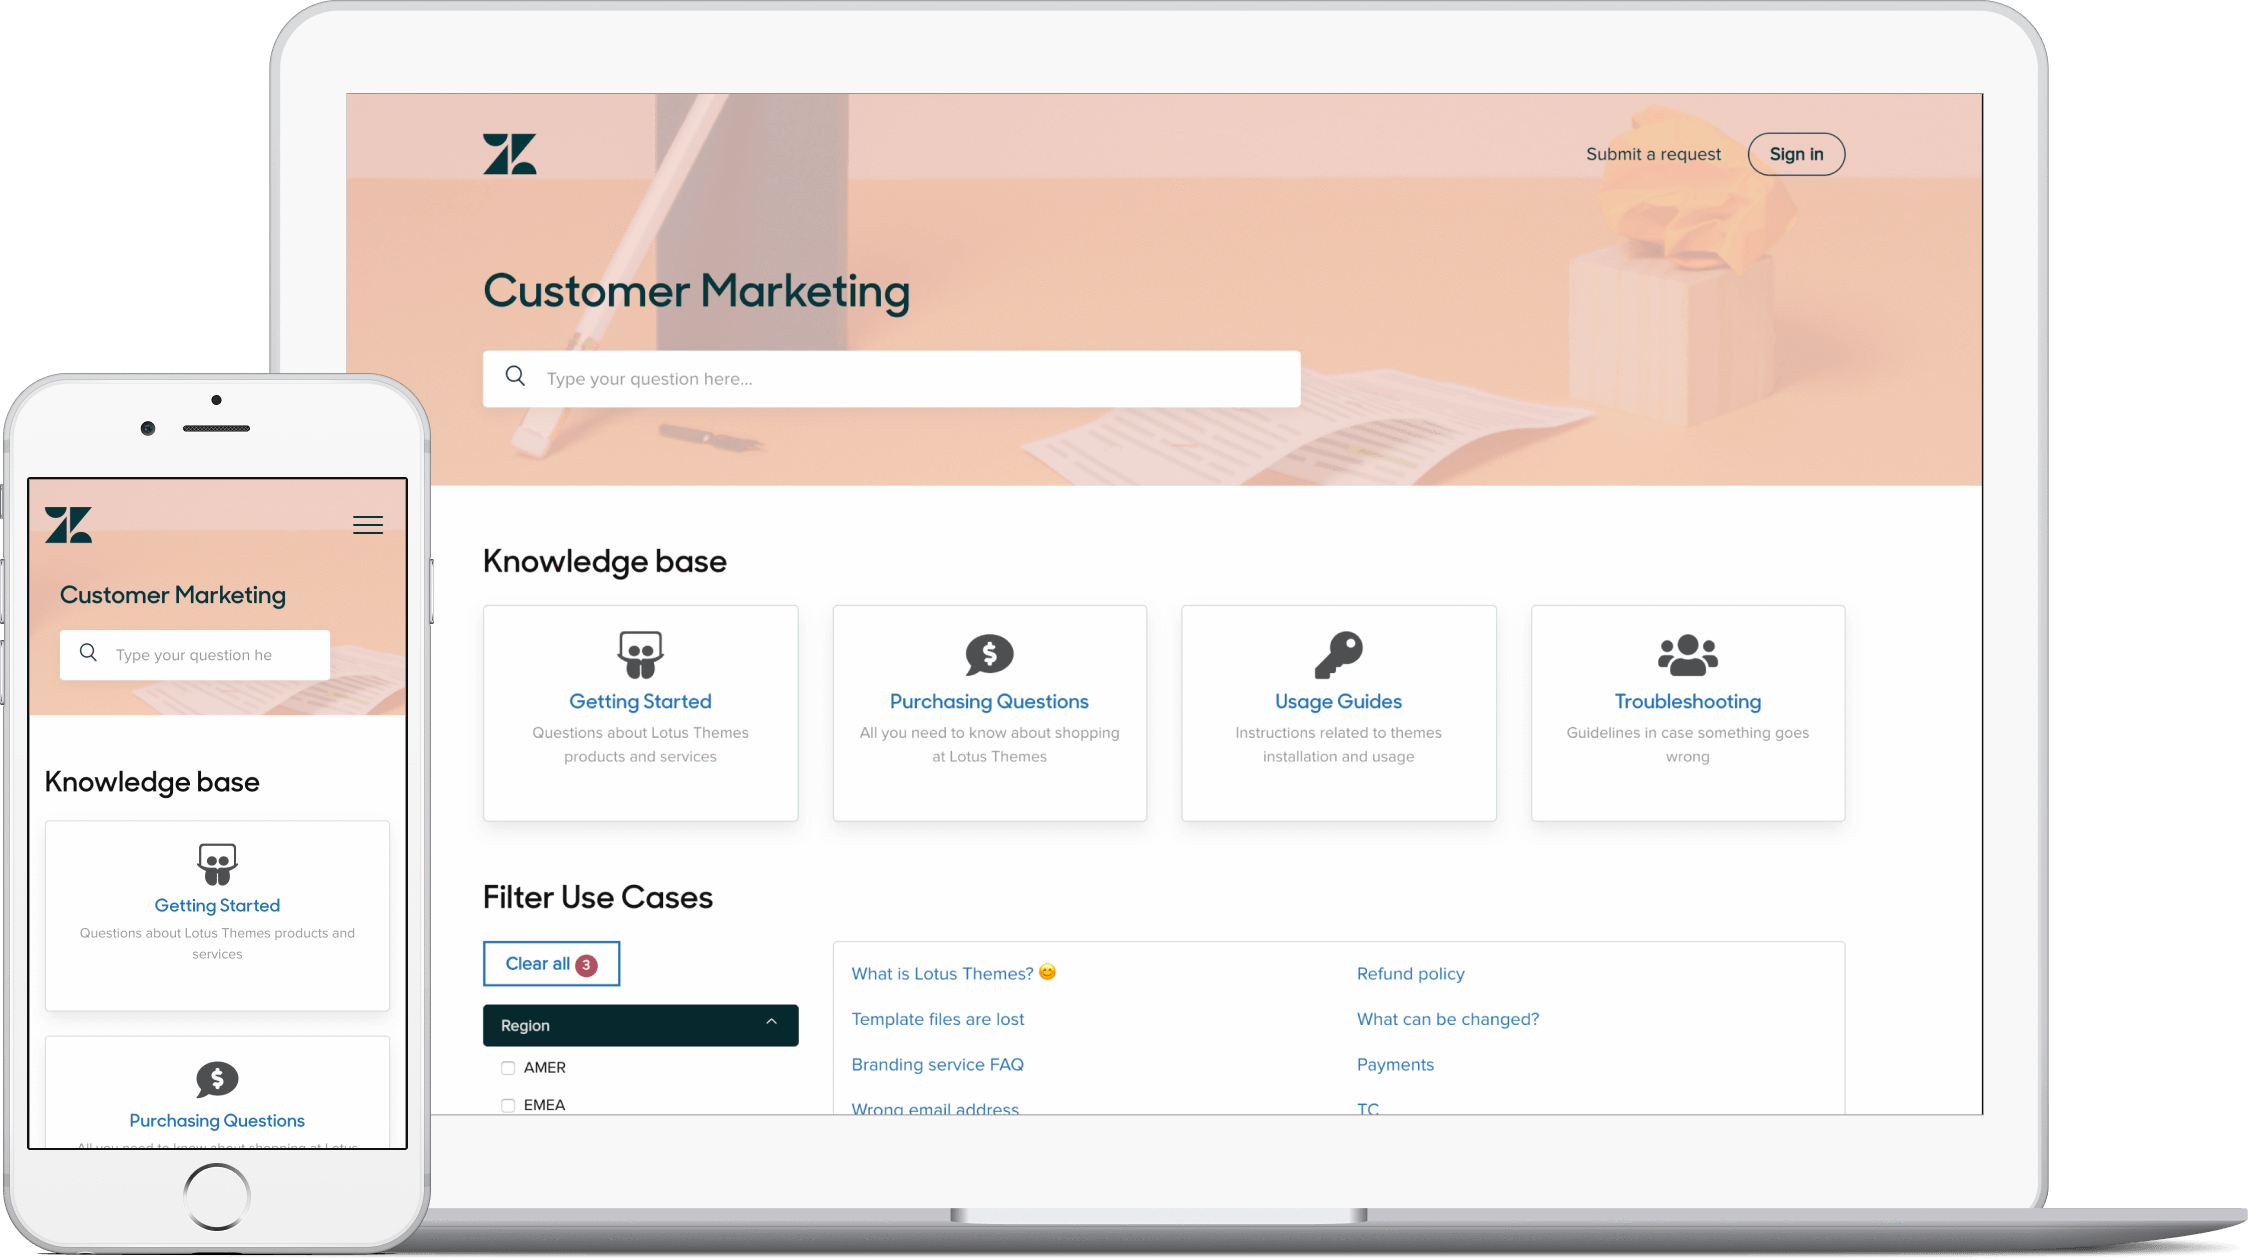
Task: Click the Zendesk logo icon top-left
Action: 514,153
